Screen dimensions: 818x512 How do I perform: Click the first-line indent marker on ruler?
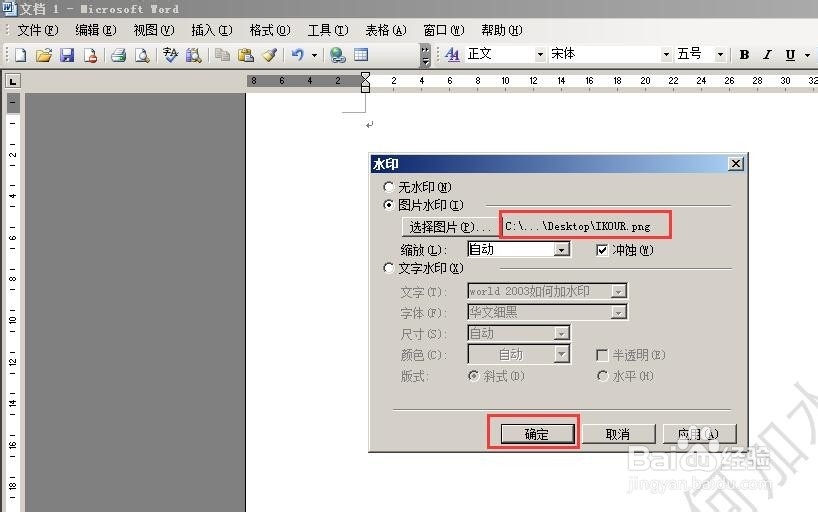[366, 76]
